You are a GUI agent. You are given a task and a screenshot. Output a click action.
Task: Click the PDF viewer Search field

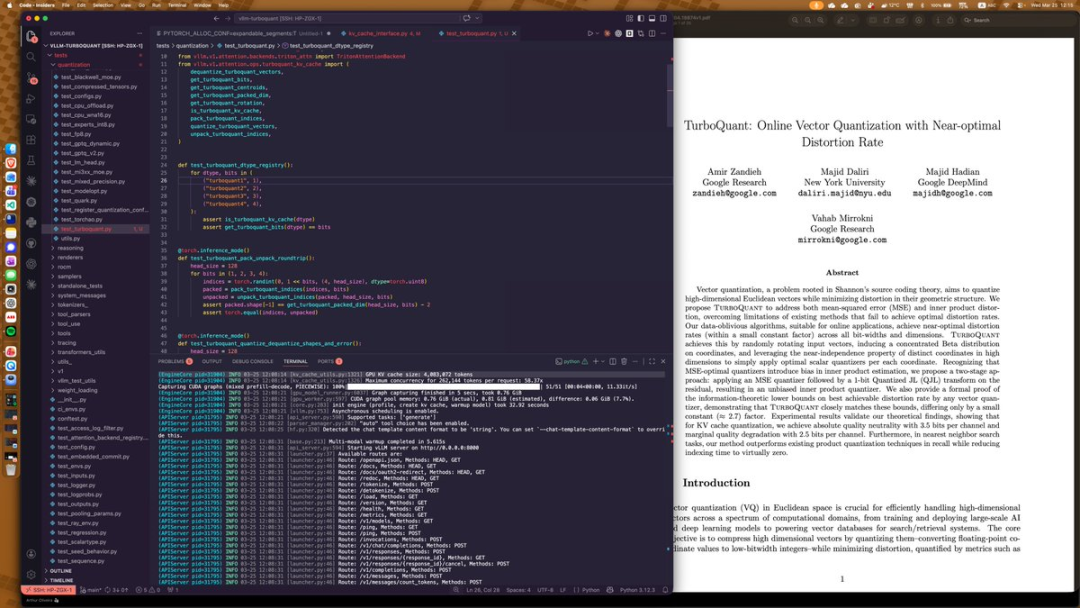pyautogui.click(x=1017, y=20)
